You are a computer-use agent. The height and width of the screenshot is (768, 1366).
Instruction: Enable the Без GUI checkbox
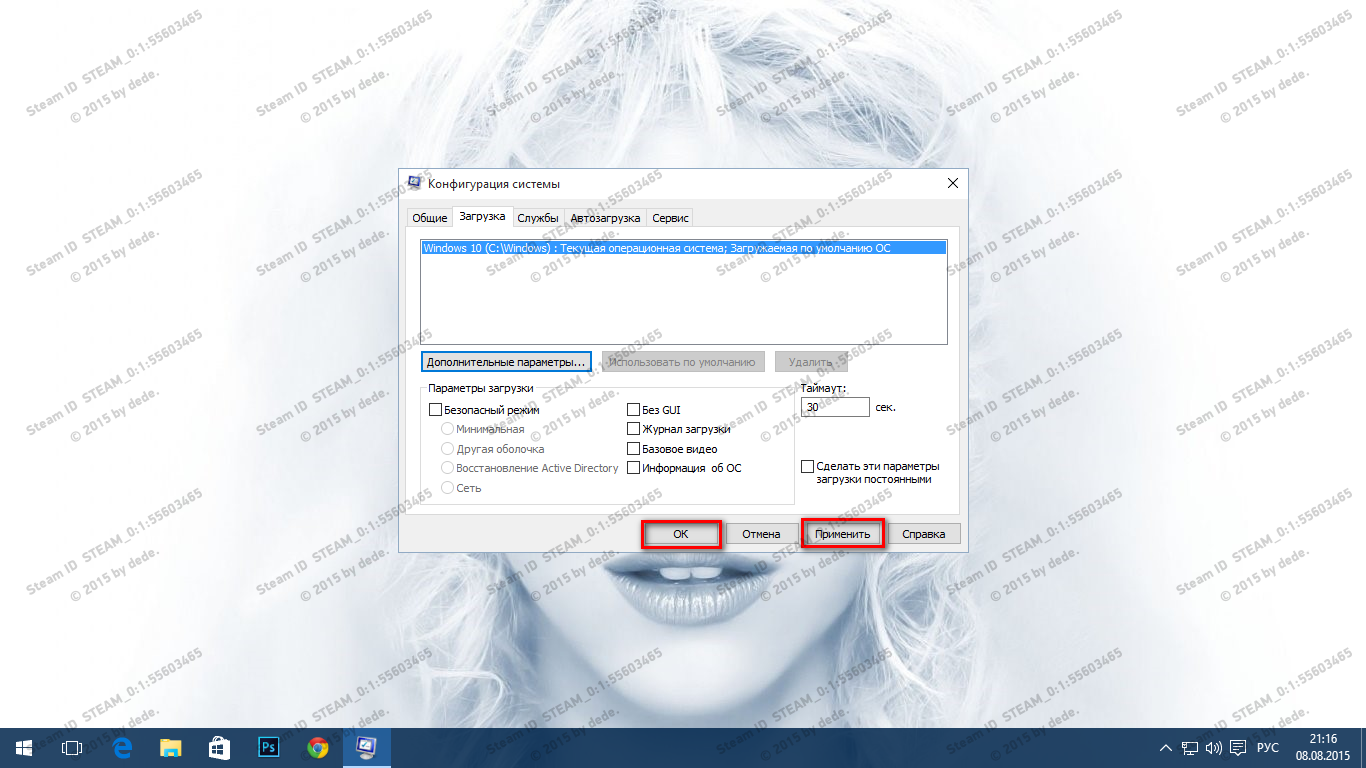click(654, 410)
